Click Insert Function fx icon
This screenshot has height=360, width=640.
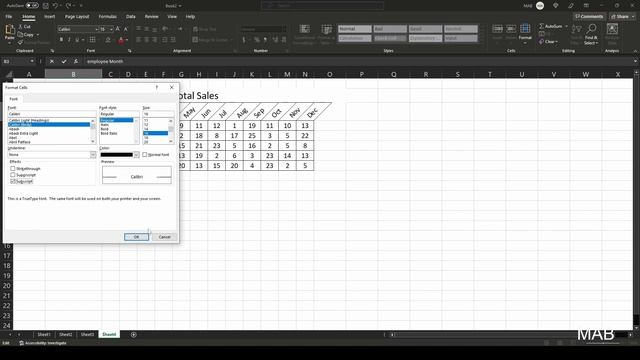pyautogui.click(x=76, y=61)
